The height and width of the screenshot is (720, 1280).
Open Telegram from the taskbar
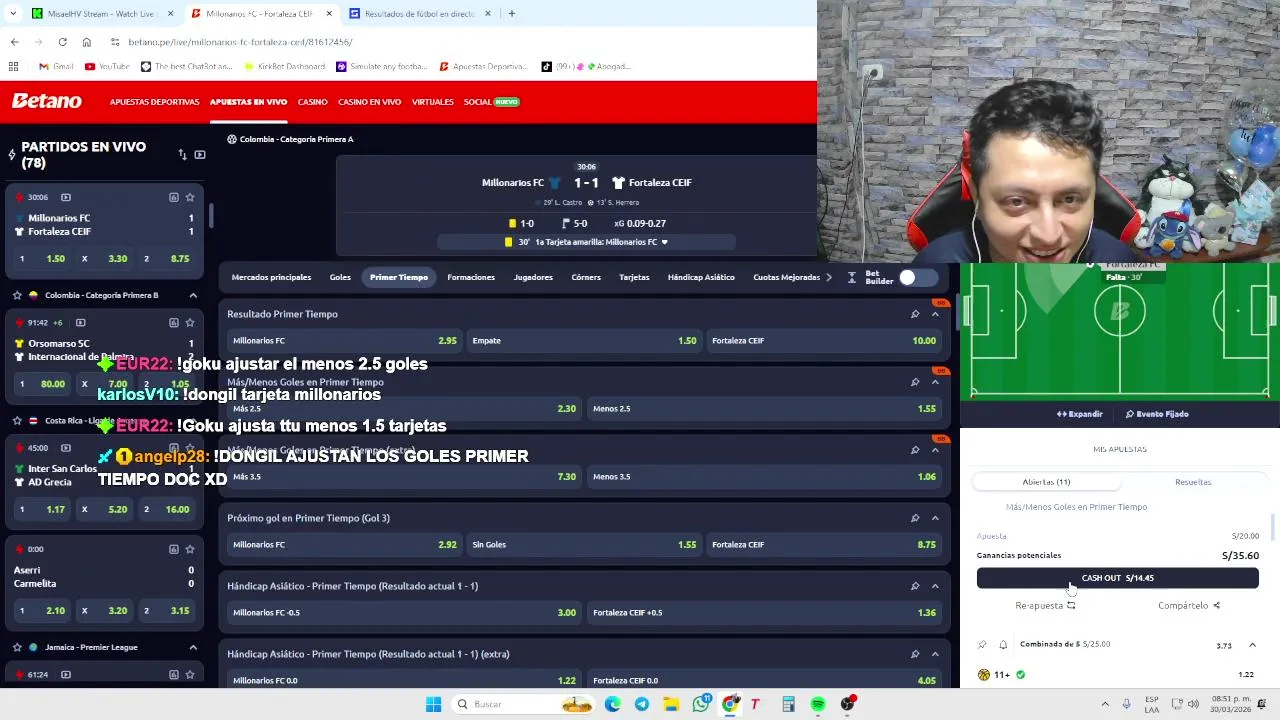coord(642,704)
